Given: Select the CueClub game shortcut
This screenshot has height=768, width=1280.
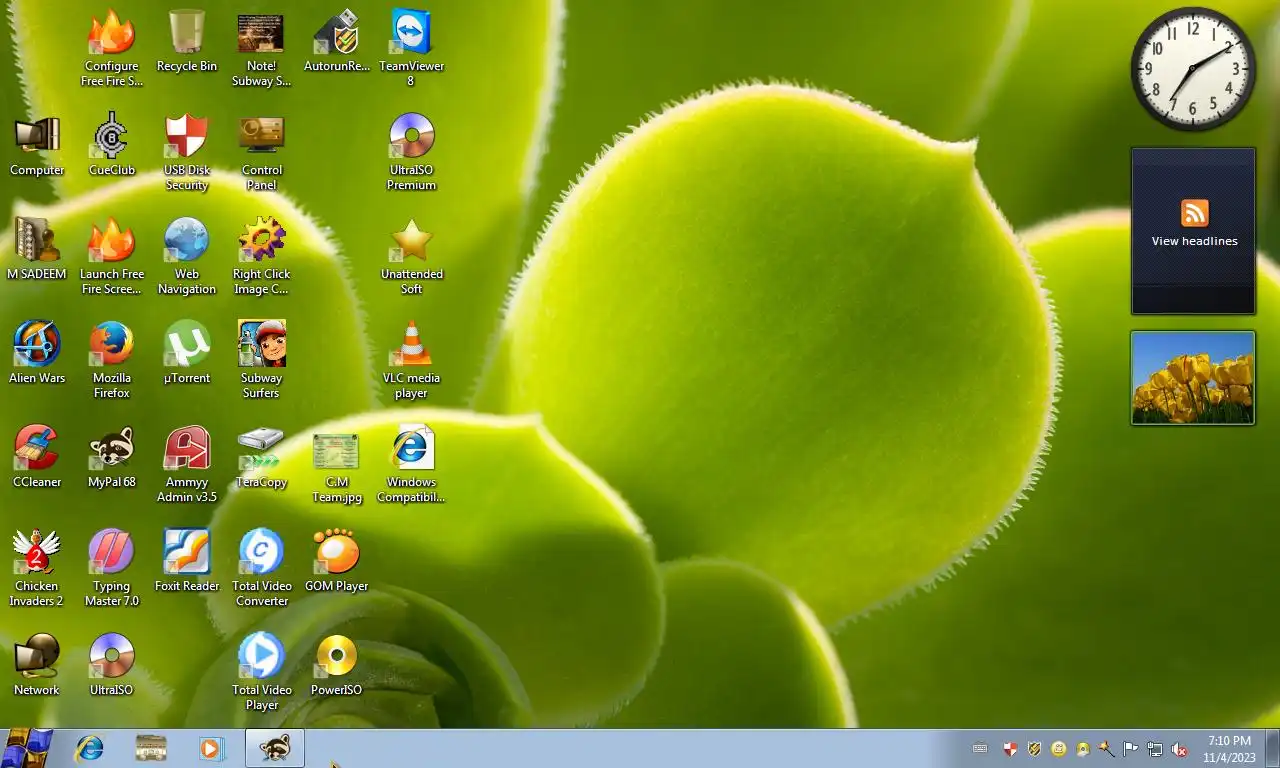Looking at the screenshot, I should click(x=112, y=146).
